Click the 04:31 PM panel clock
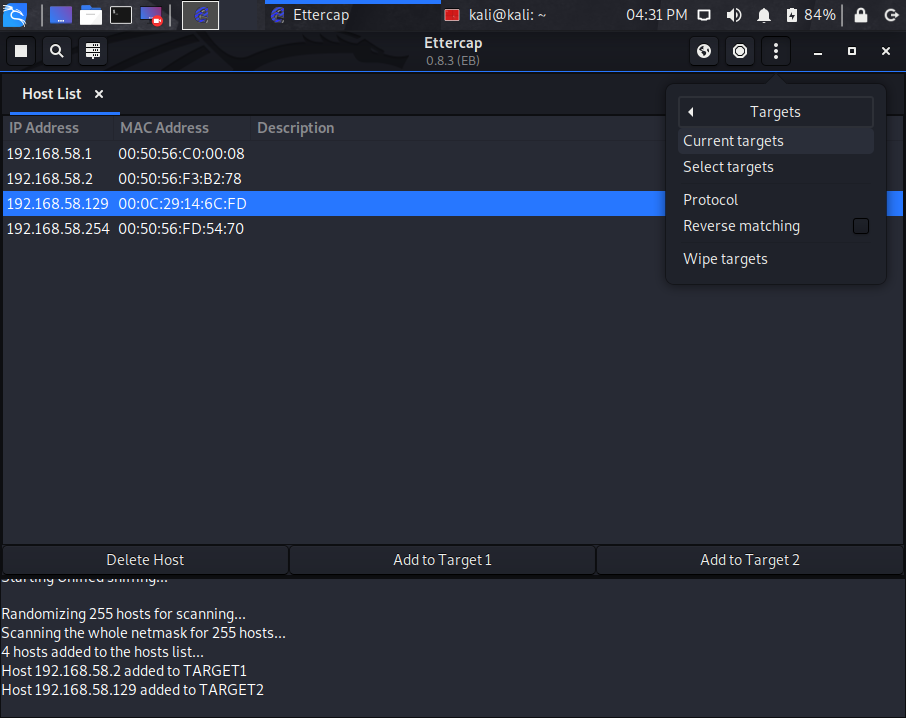Screen dimensions: 906x718 (x=657, y=15)
